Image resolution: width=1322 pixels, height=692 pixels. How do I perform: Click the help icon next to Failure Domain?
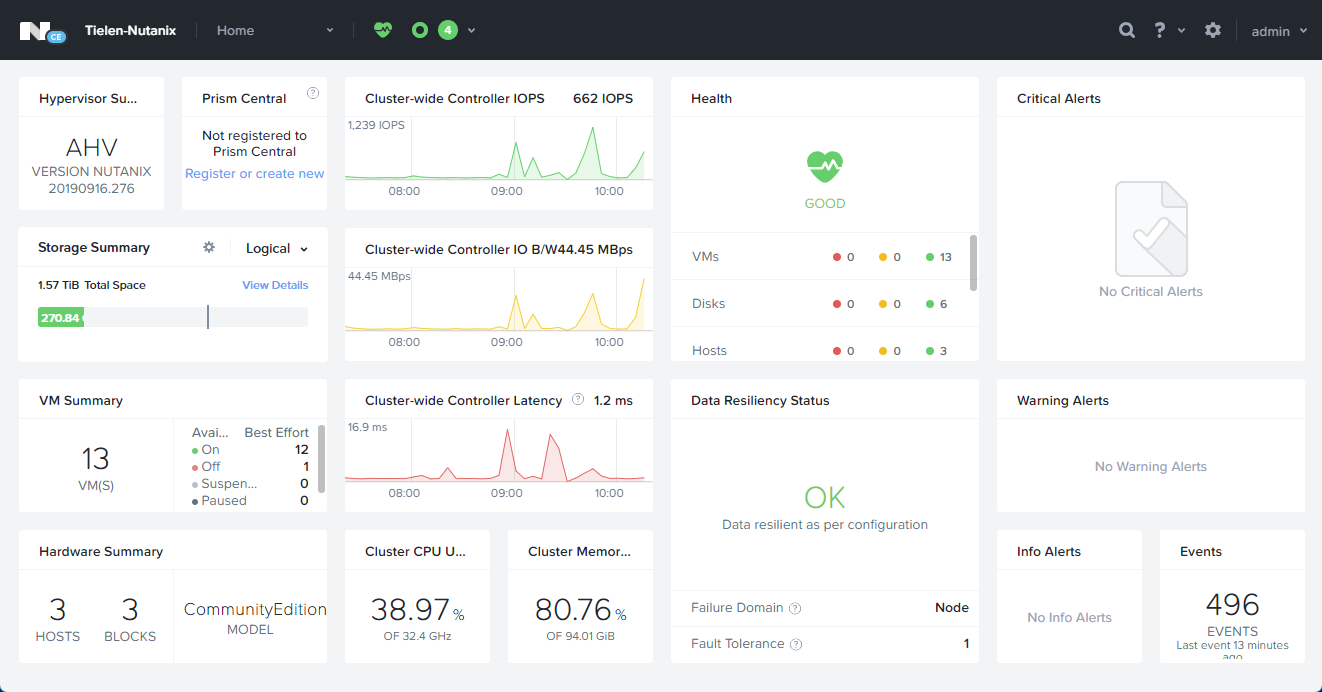(795, 608)
